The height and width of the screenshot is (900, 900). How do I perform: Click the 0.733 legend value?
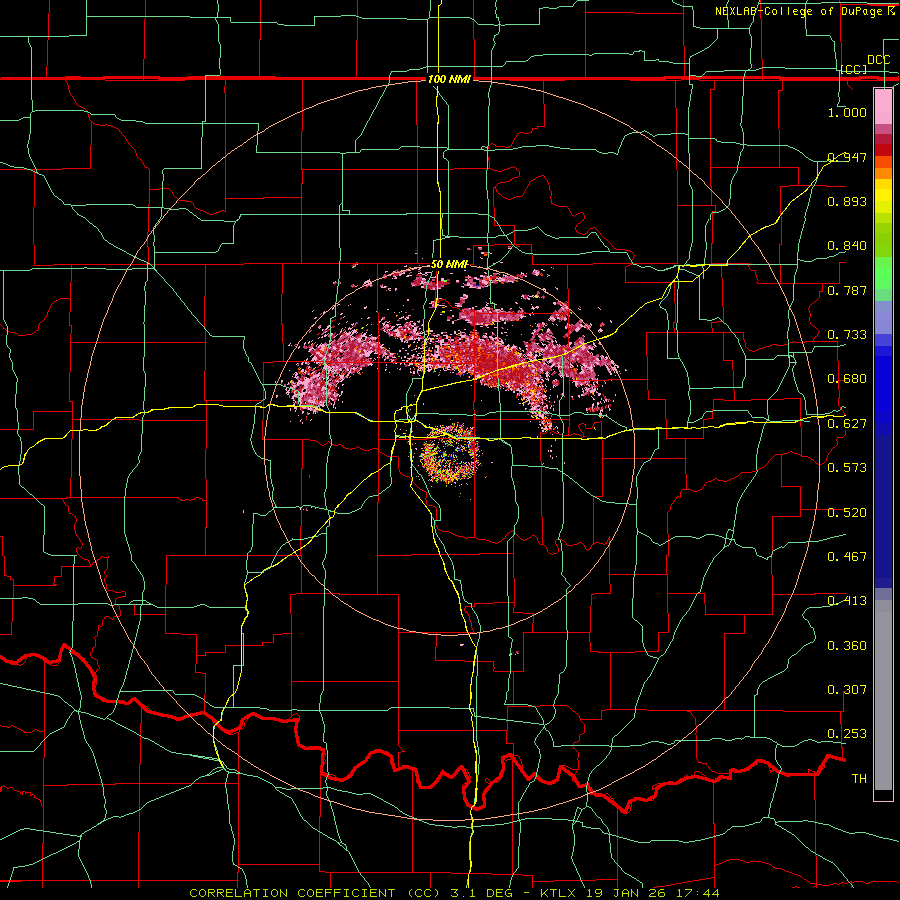pyautogui.click(x=847, y=335)
